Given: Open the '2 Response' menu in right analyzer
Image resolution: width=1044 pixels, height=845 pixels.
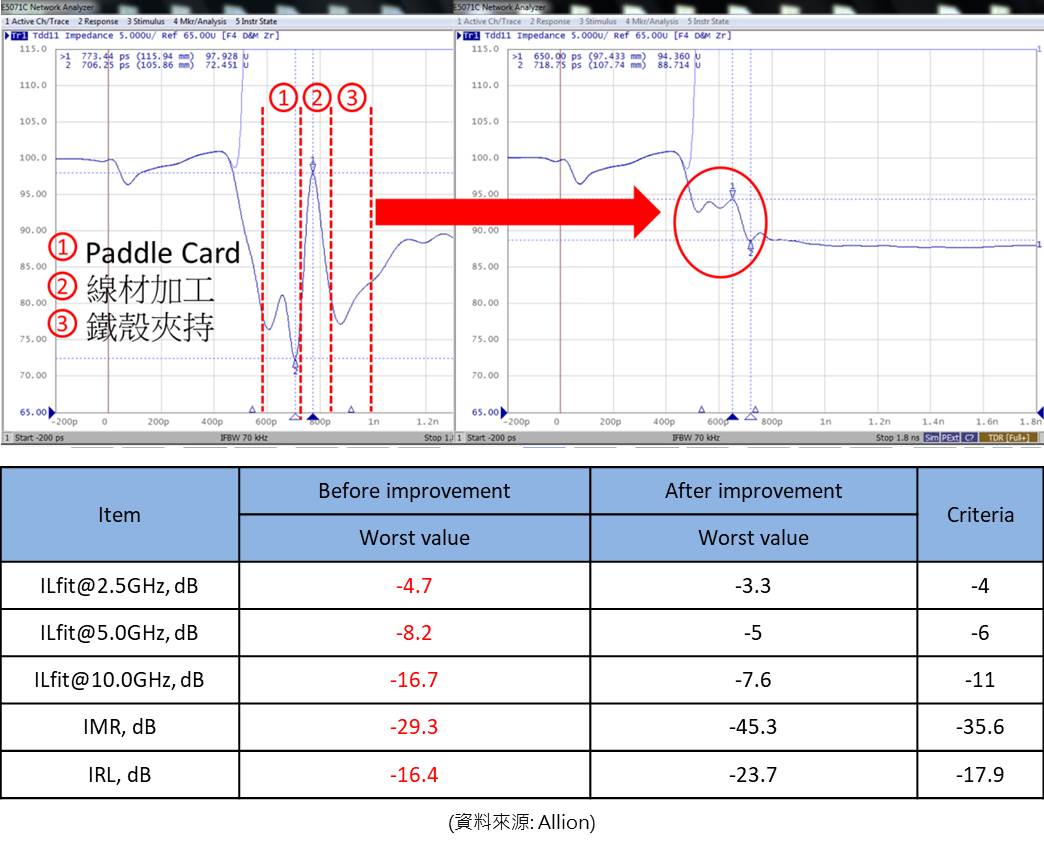Looking at the screenshot, I should pos(550,21).
